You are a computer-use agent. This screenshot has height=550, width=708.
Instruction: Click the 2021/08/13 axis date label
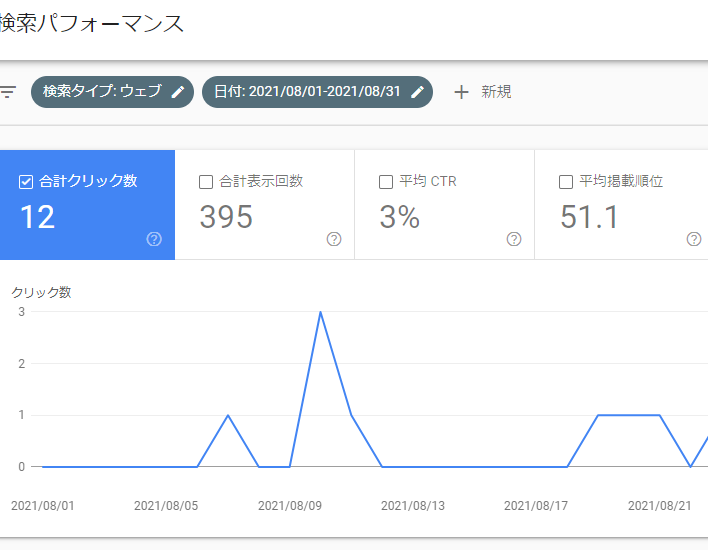click(413, 505)
